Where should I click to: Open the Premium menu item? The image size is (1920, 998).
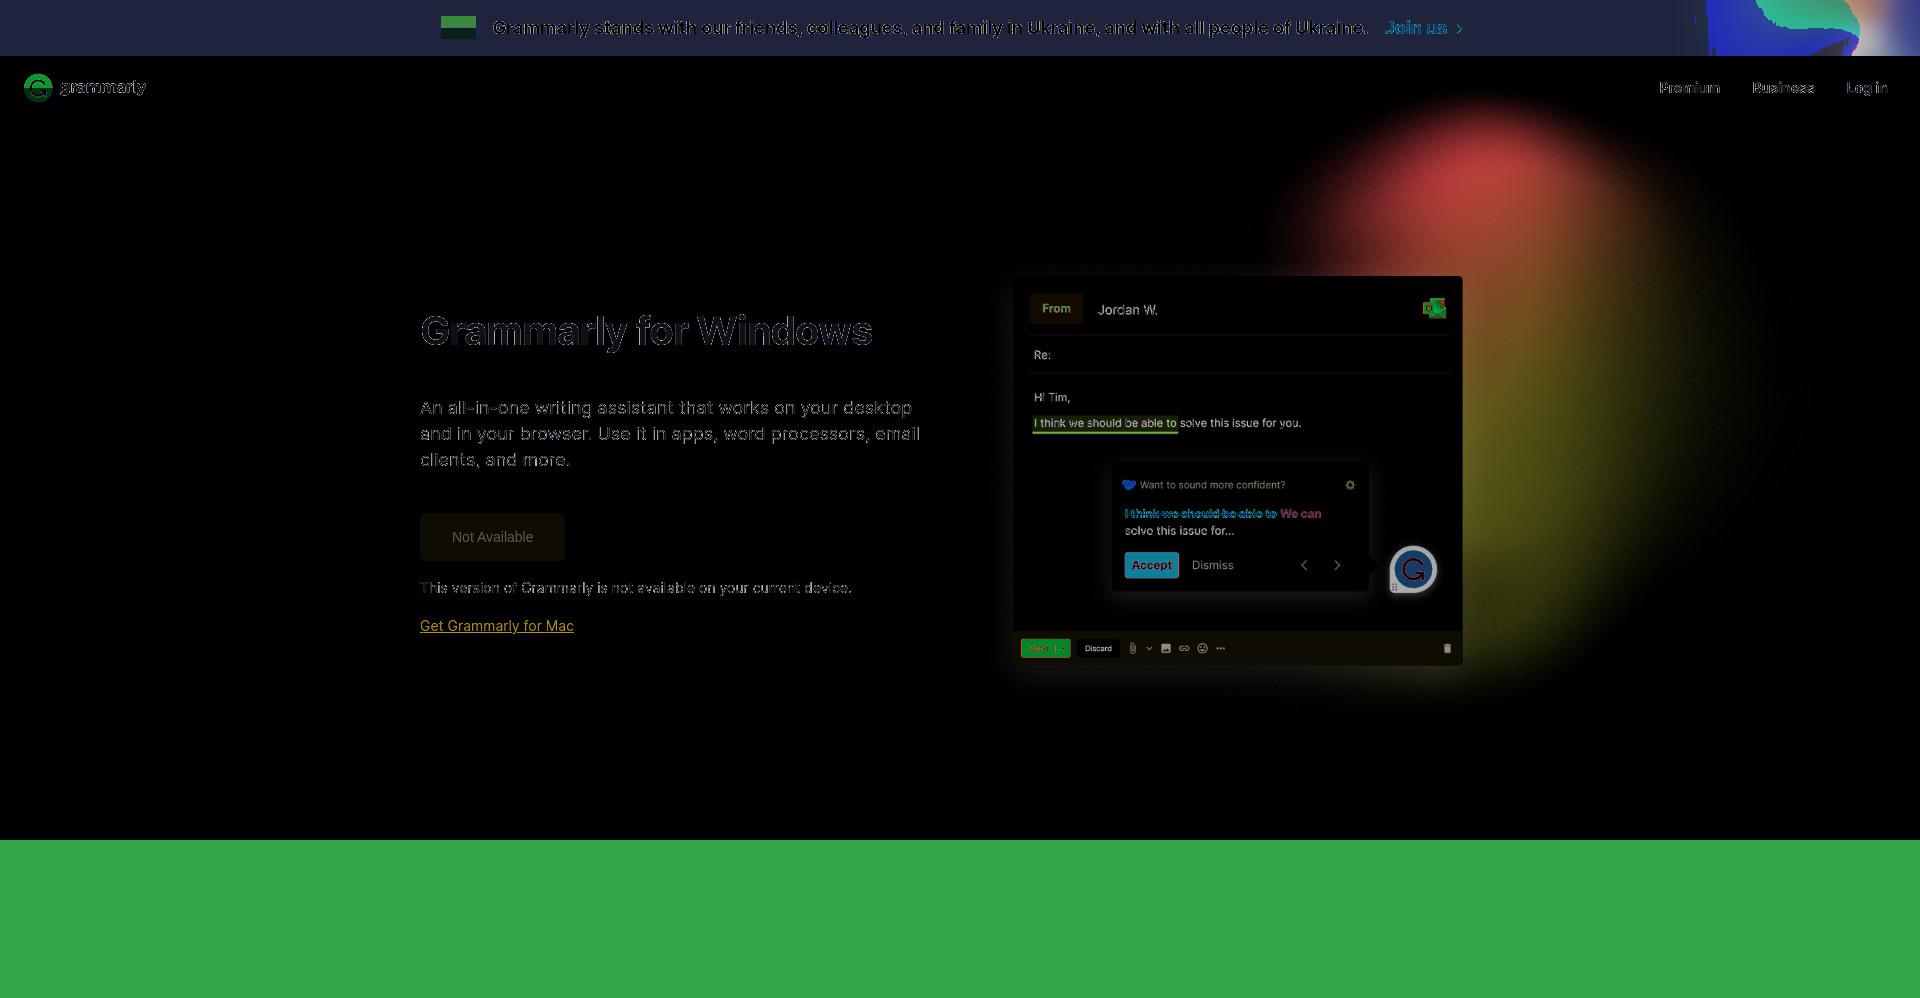[x=1689, y=88]
